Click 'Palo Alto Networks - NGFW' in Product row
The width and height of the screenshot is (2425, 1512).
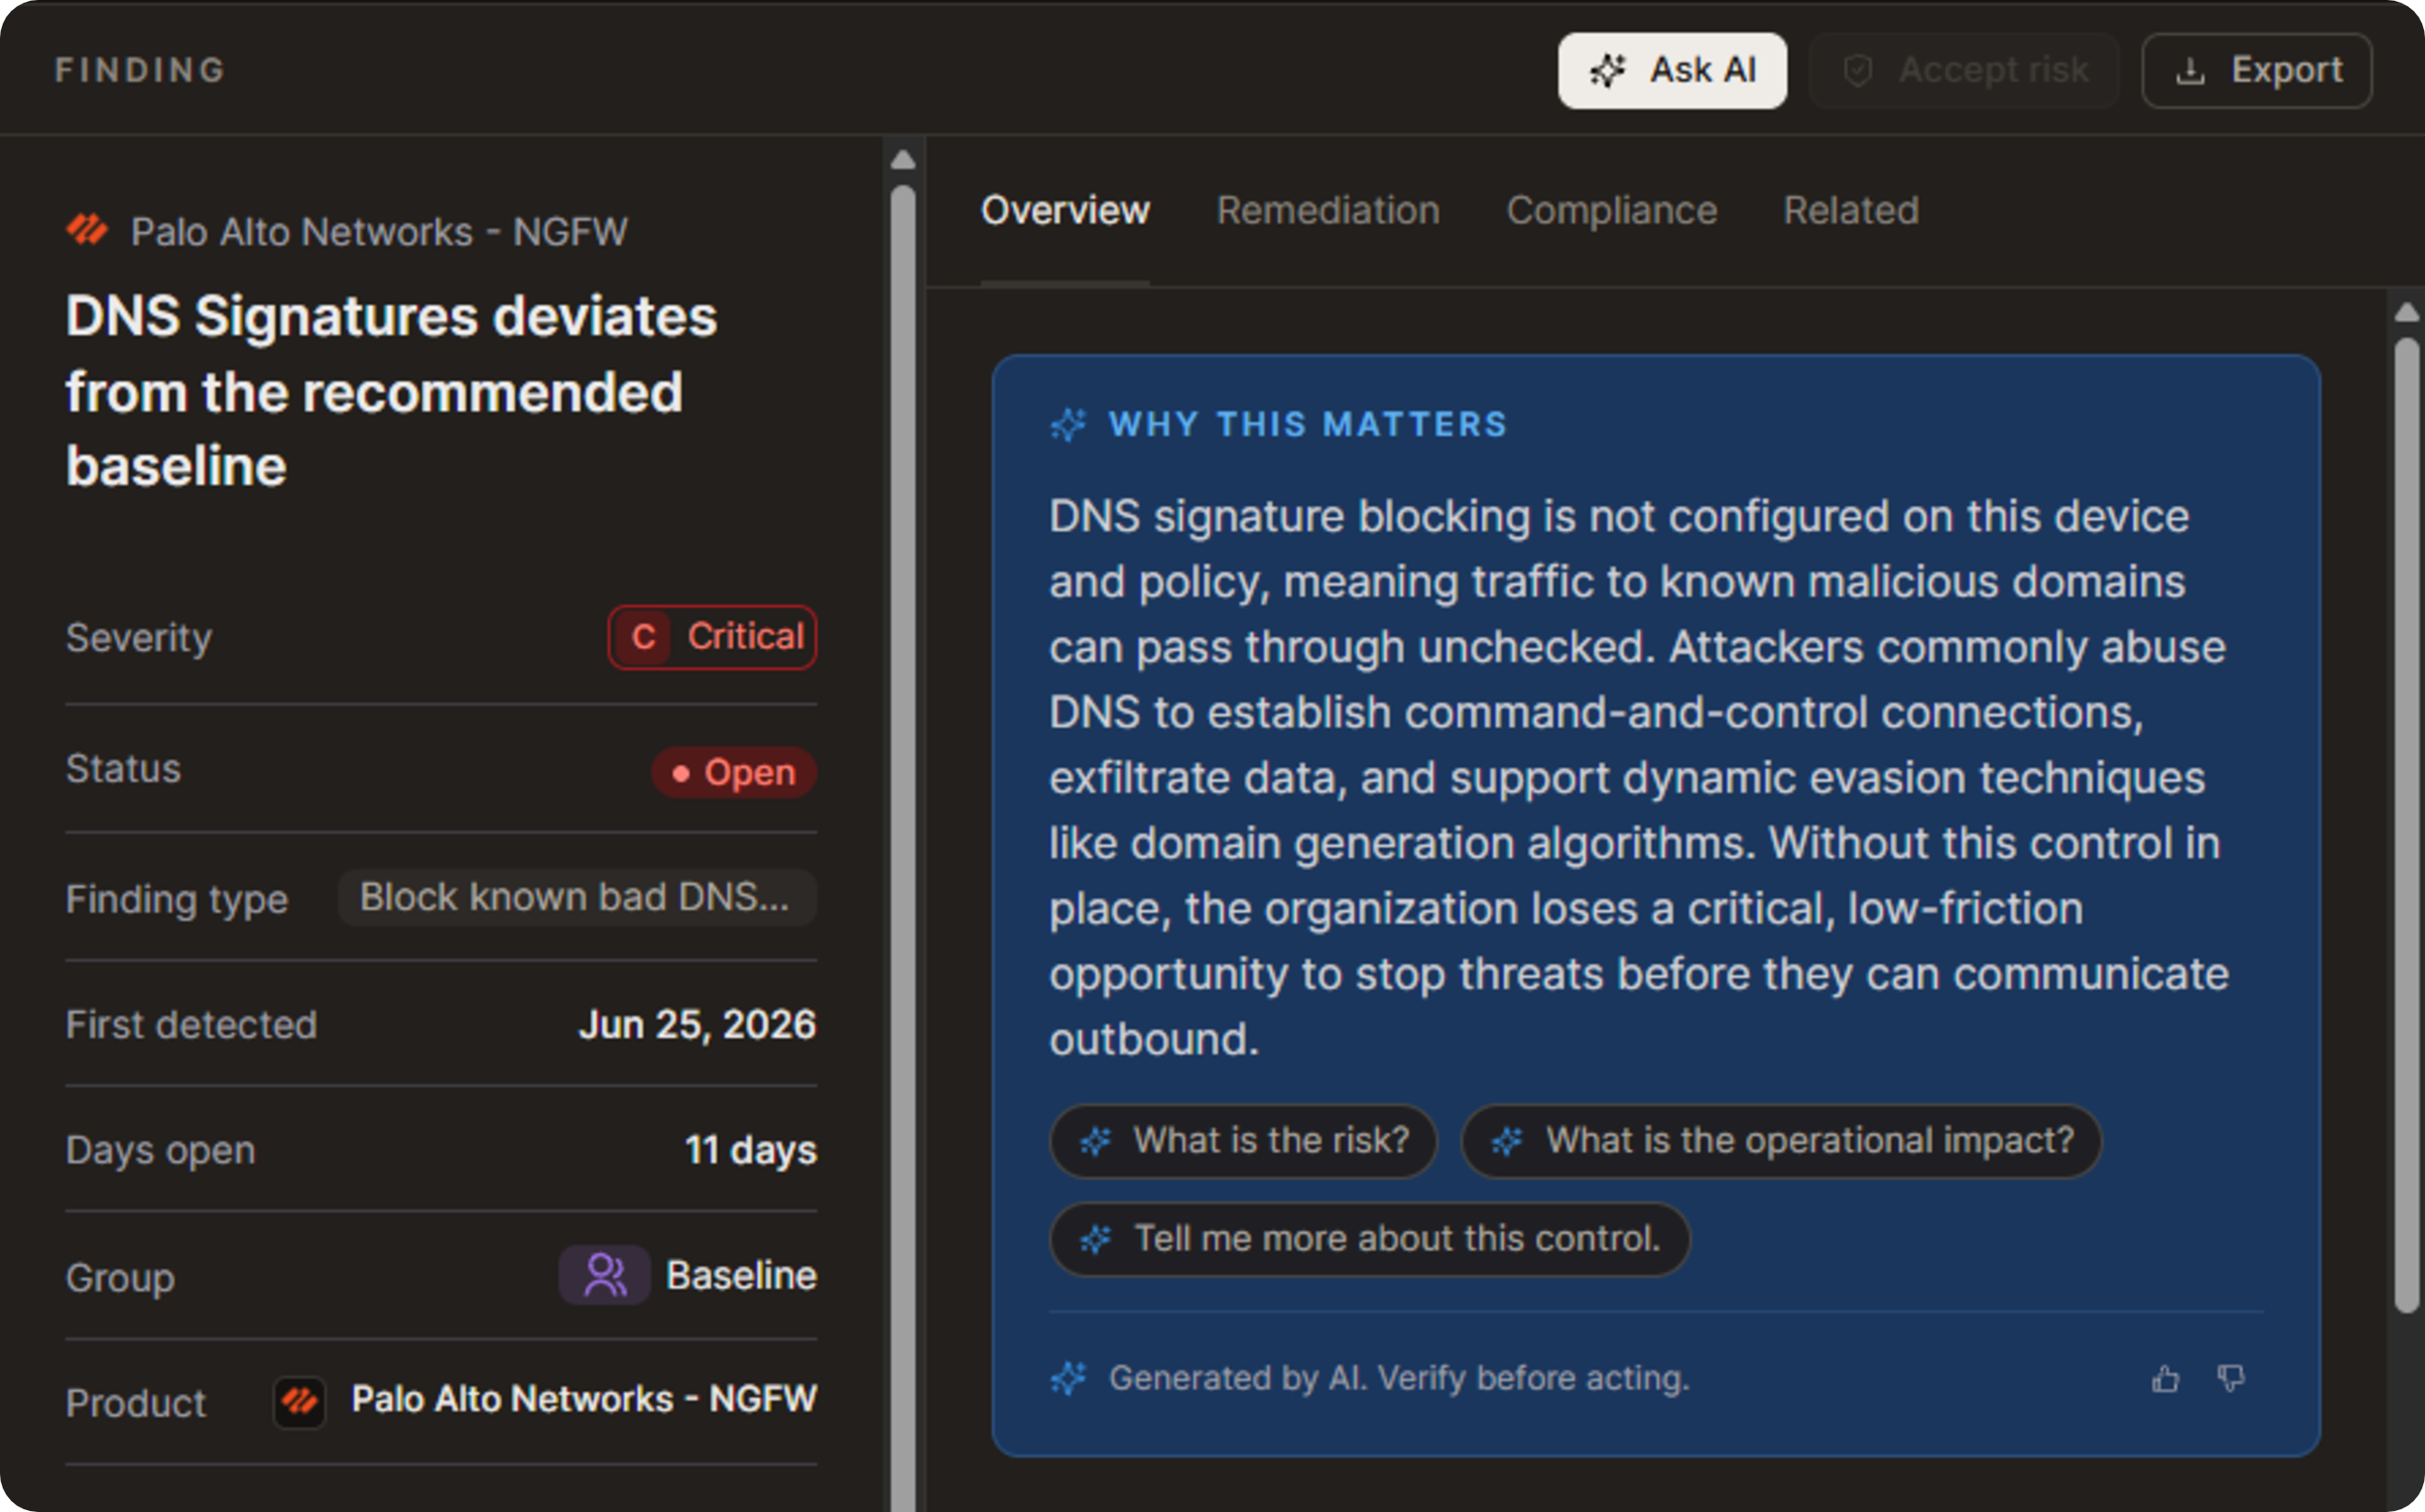(584, 1400)
